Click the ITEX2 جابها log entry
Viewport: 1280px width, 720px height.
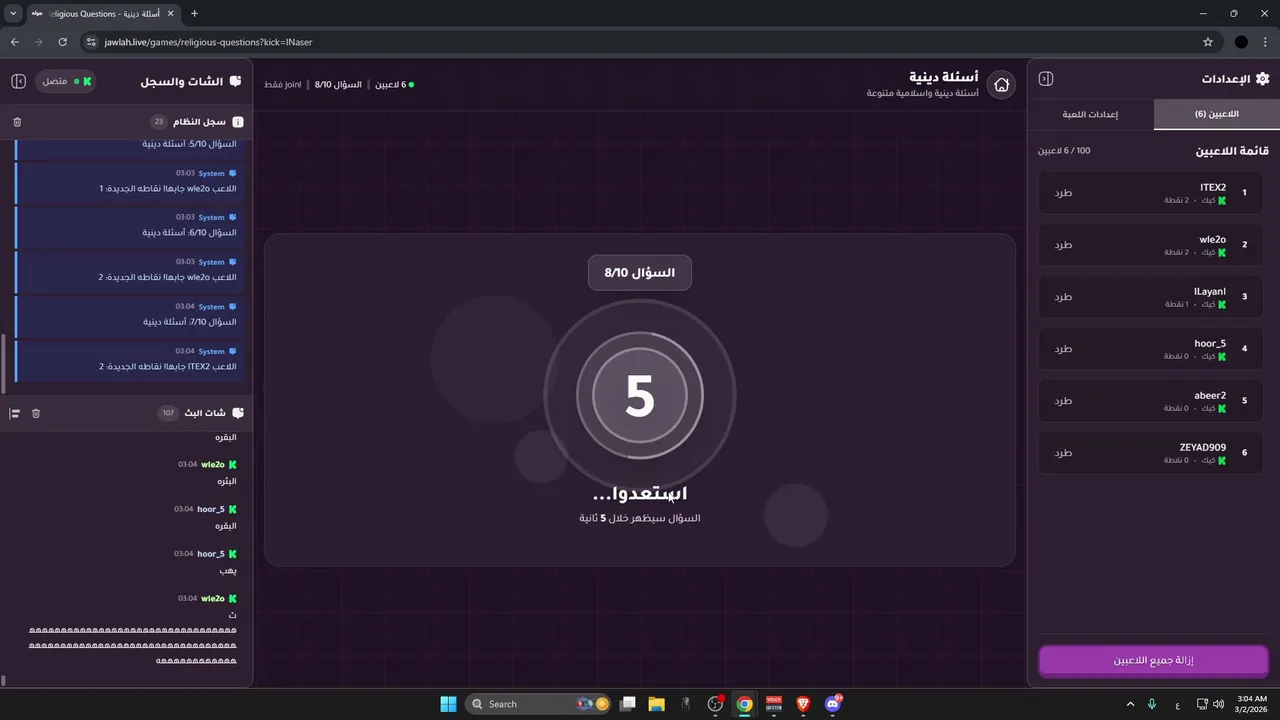click(x=127, y=360)
